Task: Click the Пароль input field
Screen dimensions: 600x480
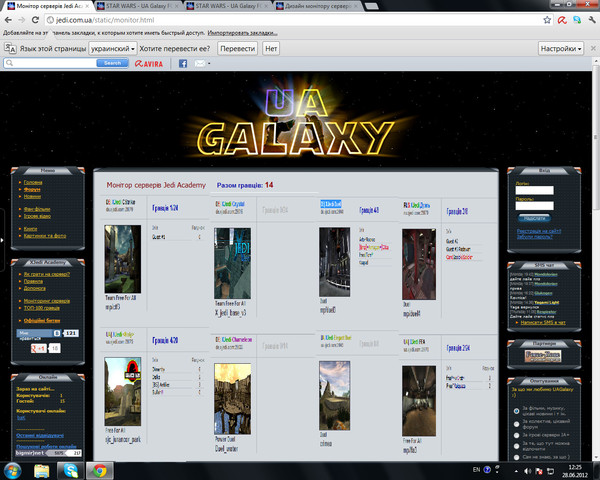Action: click(x=534, y=206)
